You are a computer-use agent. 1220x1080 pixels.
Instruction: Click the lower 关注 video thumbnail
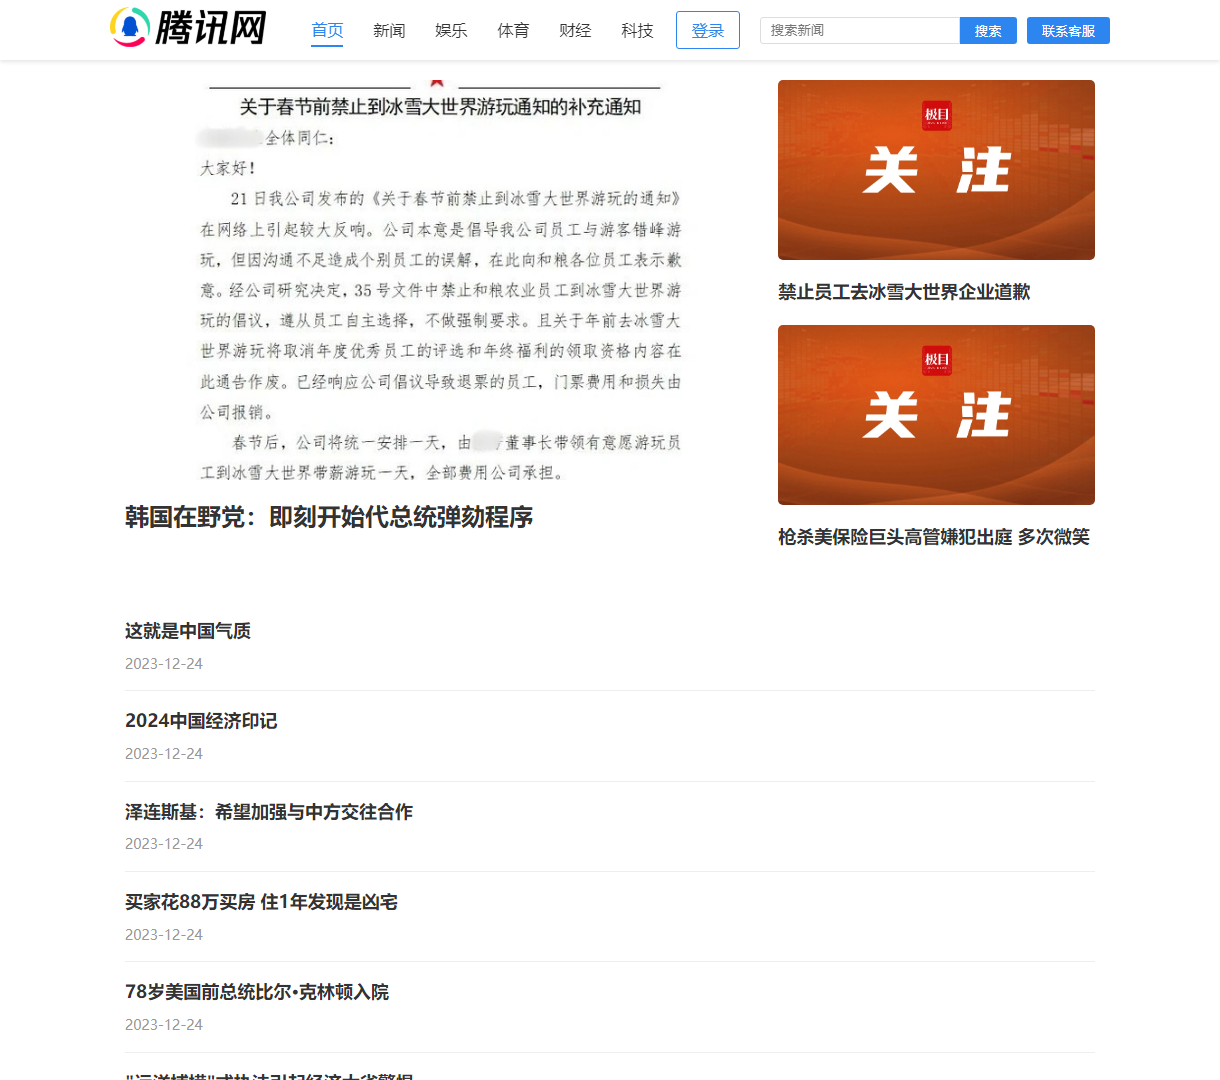936,414
